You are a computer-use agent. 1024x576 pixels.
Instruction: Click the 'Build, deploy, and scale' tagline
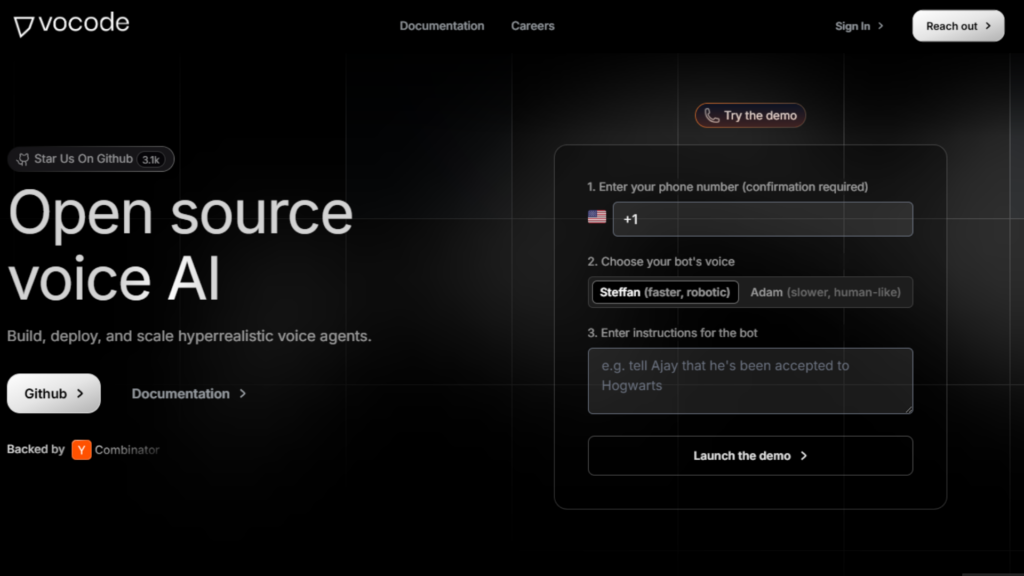[189, 336]
